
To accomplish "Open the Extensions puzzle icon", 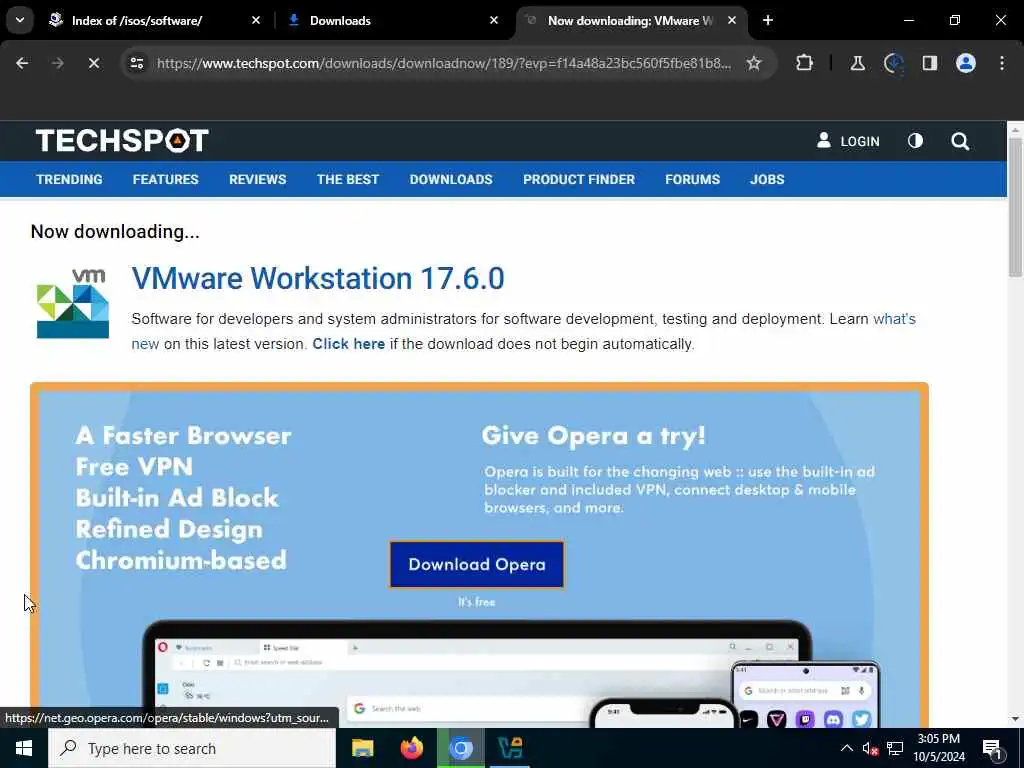I will click(x=805, y=63).
